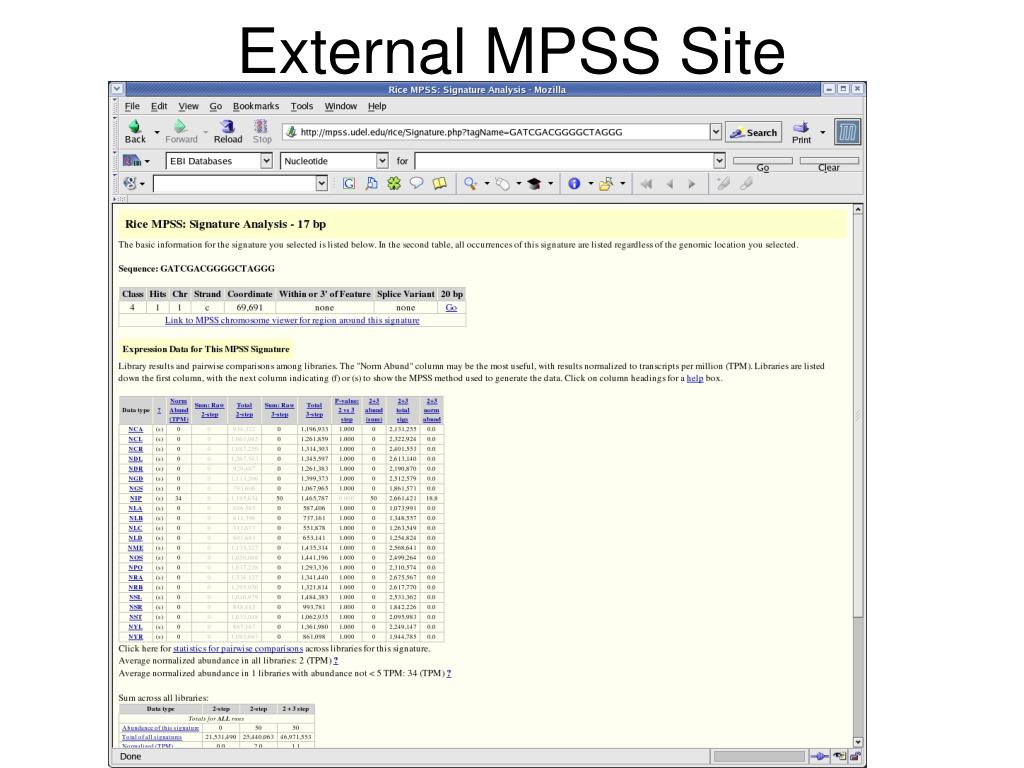Click the Mozilla throbber logo icon
The image size is (1024, 768).
(847, 132)
